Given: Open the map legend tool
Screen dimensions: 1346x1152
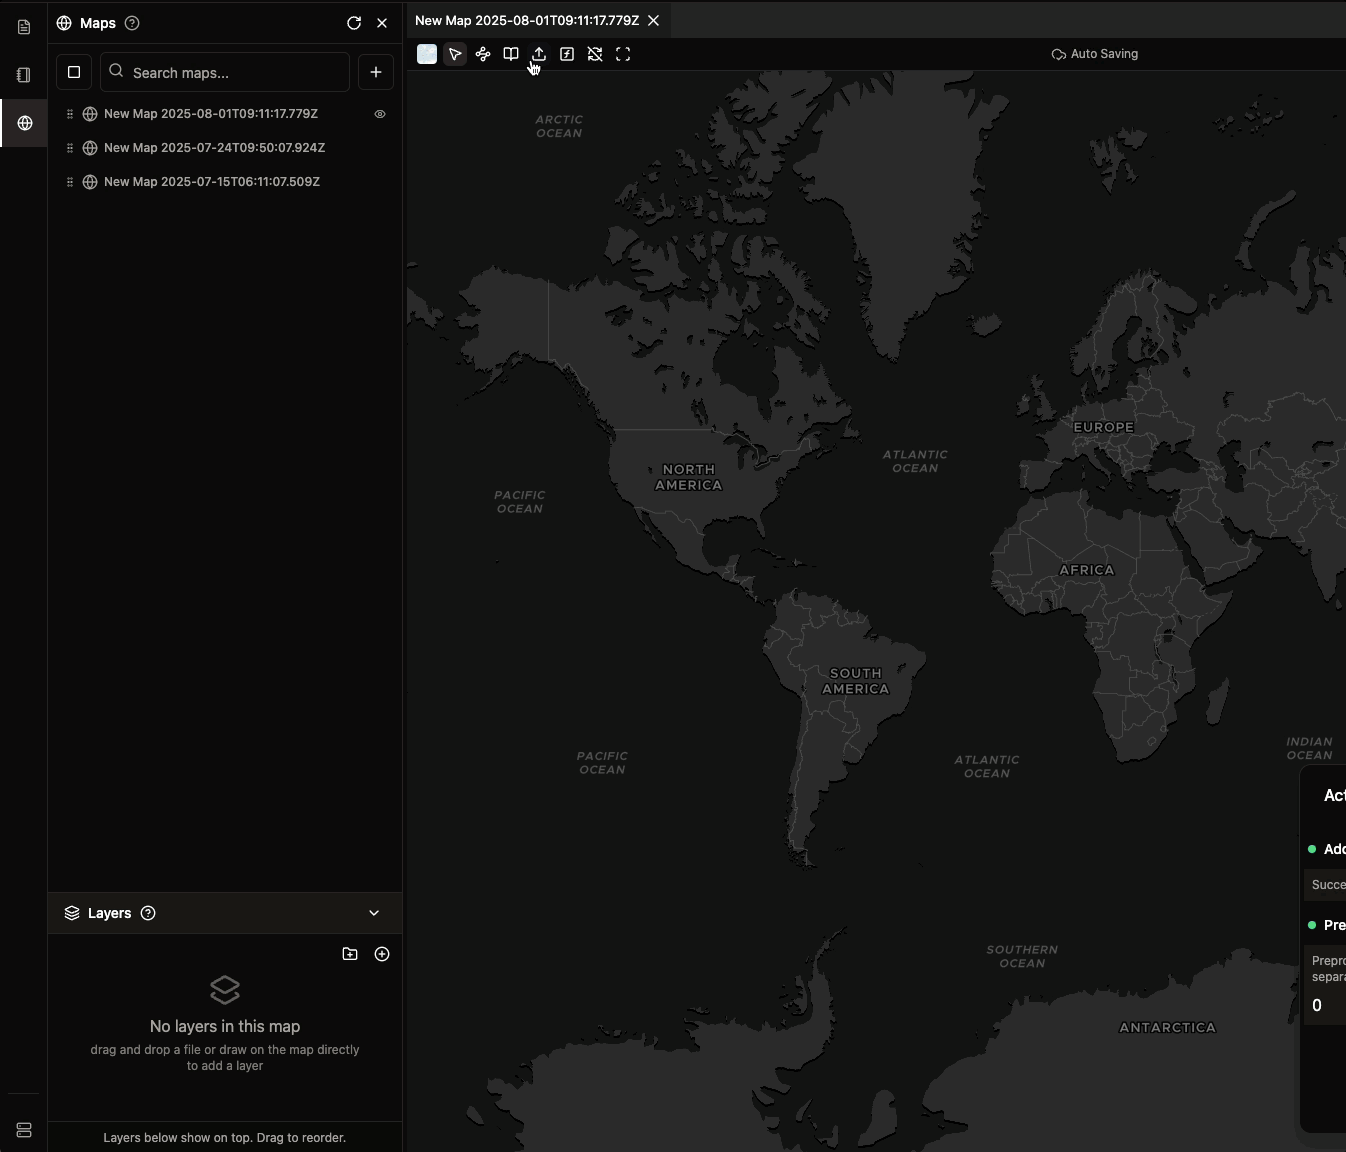Looking at the screenshot, I should pyautogui.click(x=511, y=54).
